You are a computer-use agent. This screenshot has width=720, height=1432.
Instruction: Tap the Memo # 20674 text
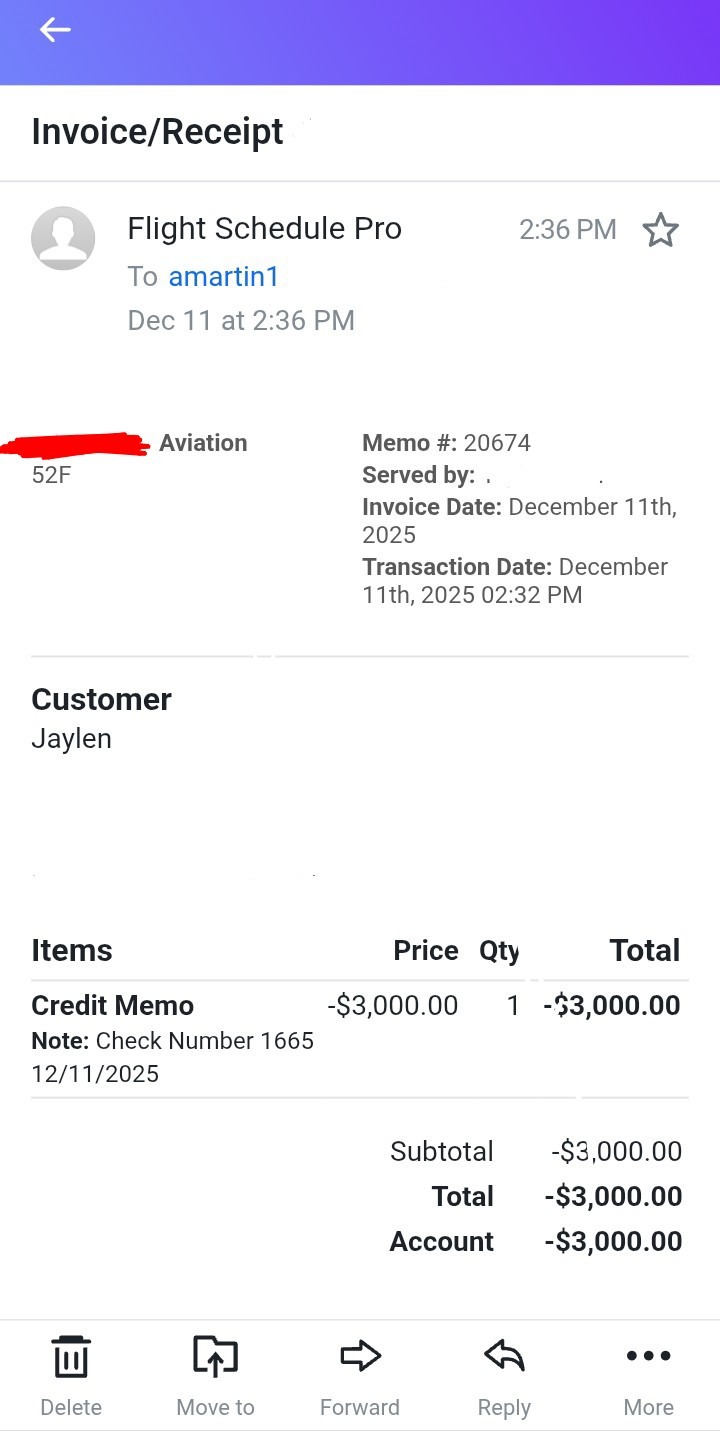(446, 443)
